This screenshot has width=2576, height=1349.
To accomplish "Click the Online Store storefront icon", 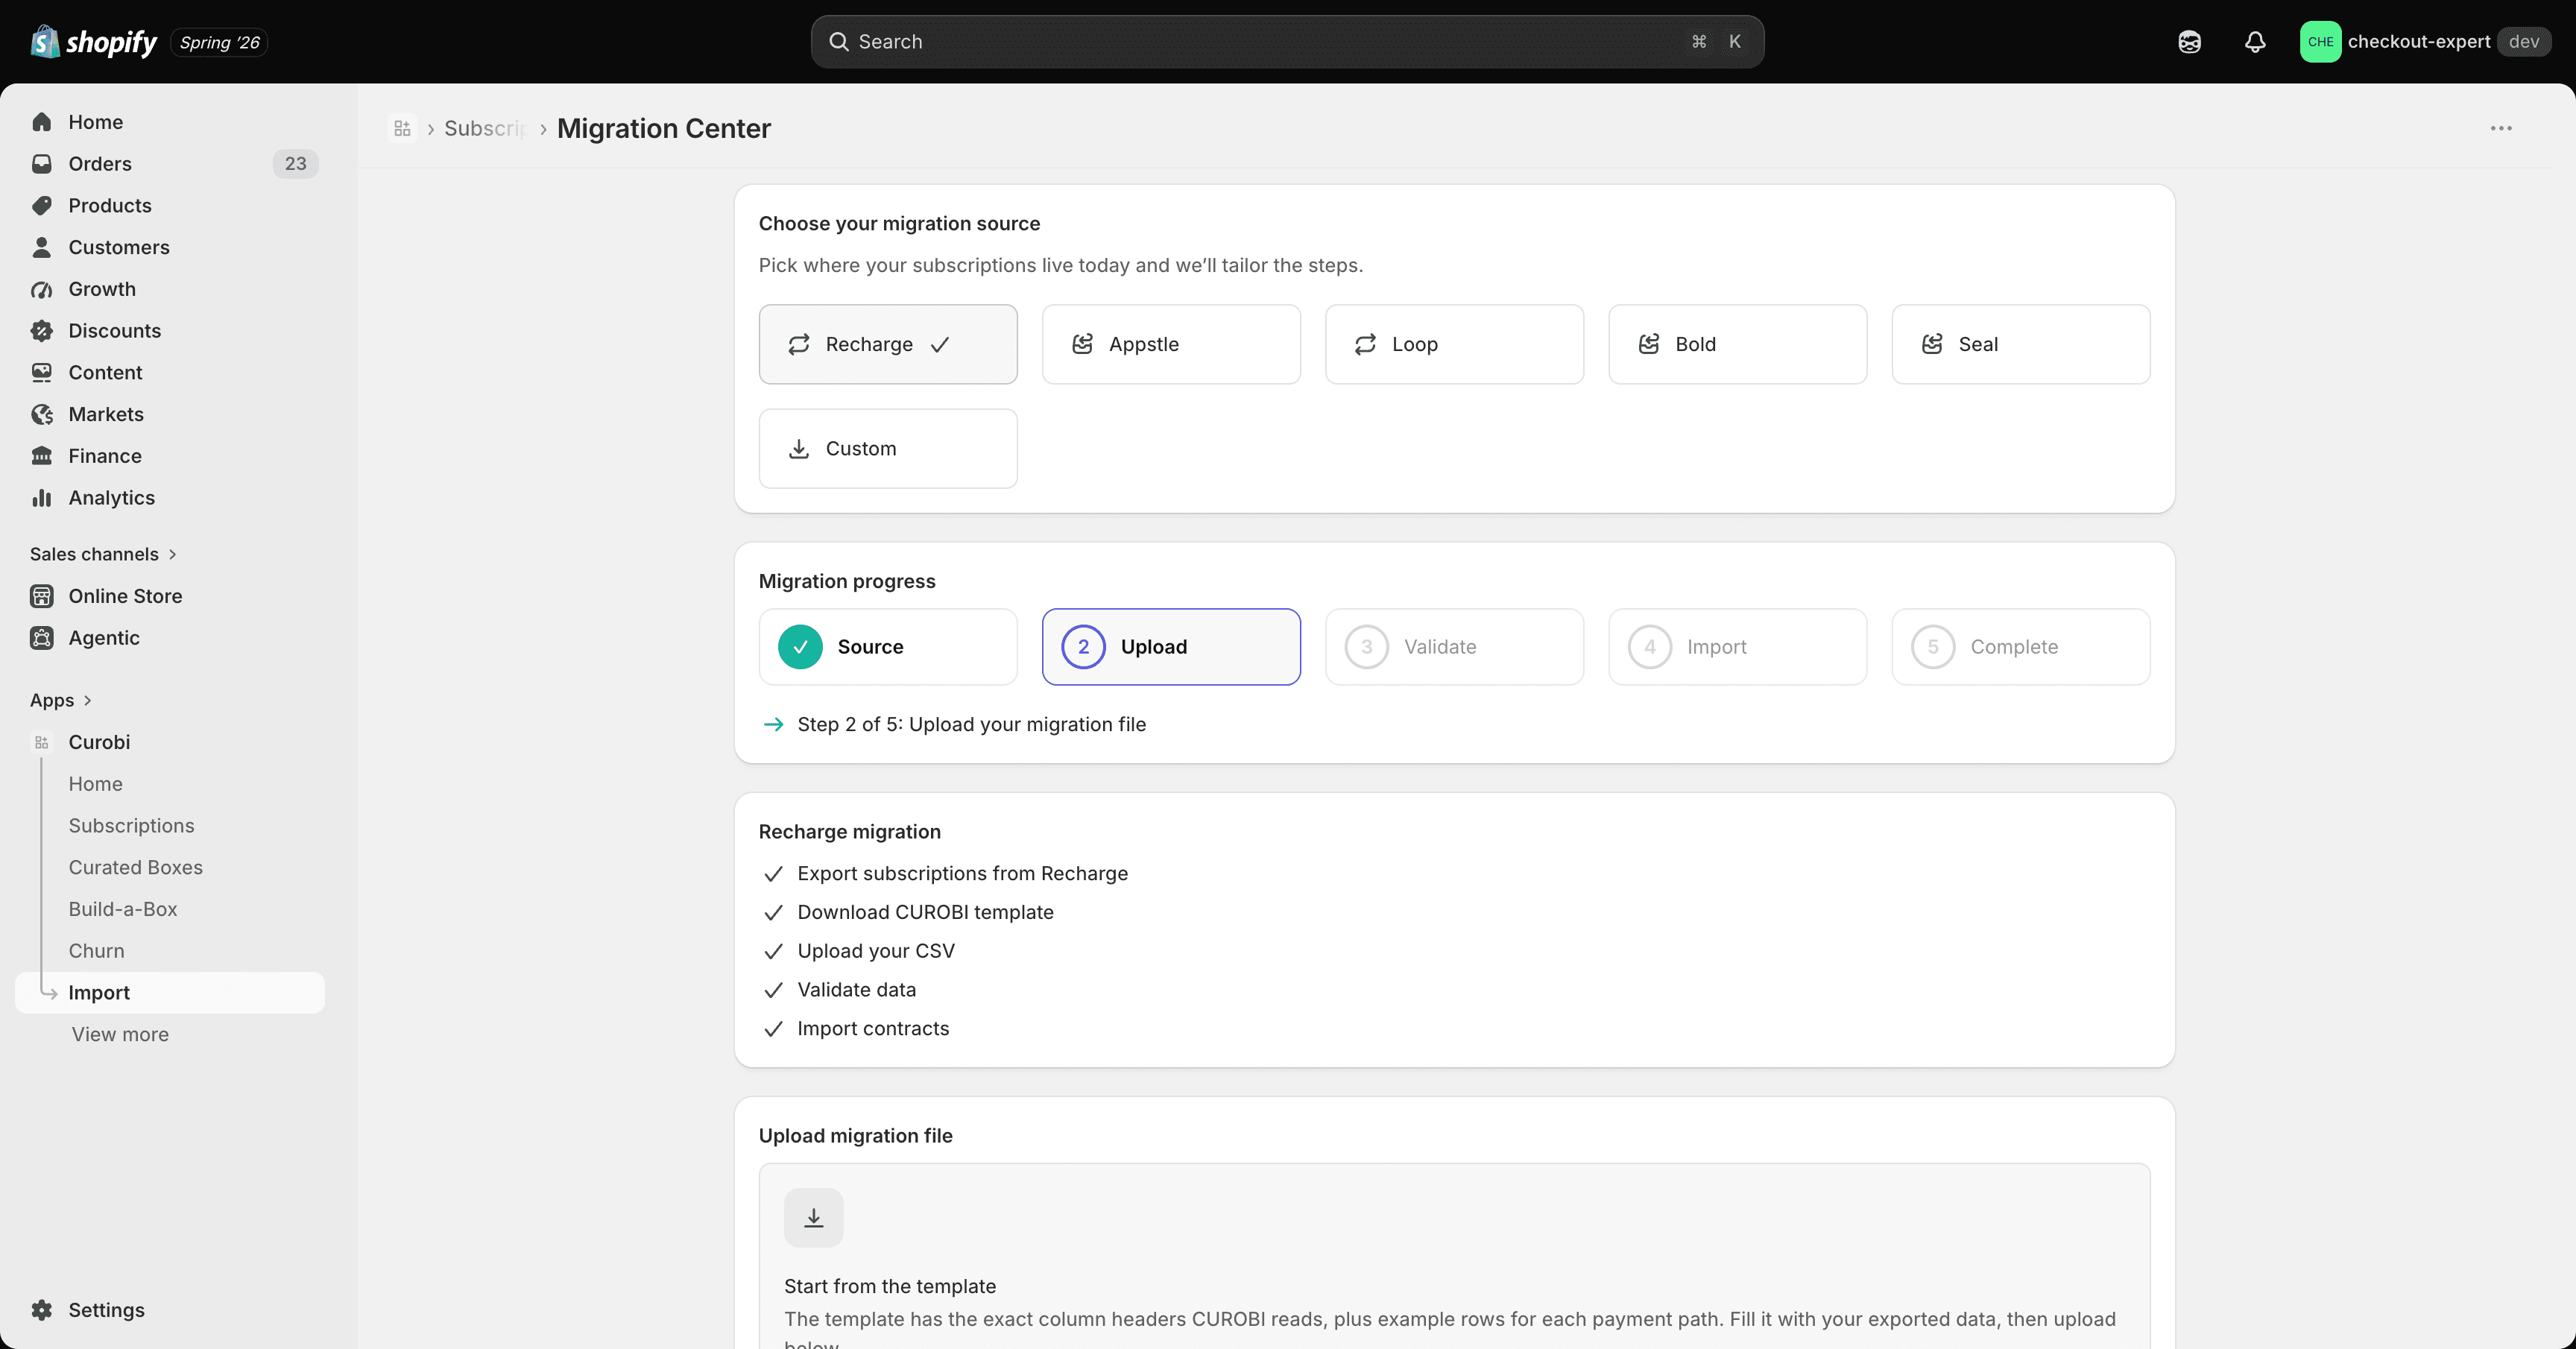I will pyautogui.click(x=41, y=596).
